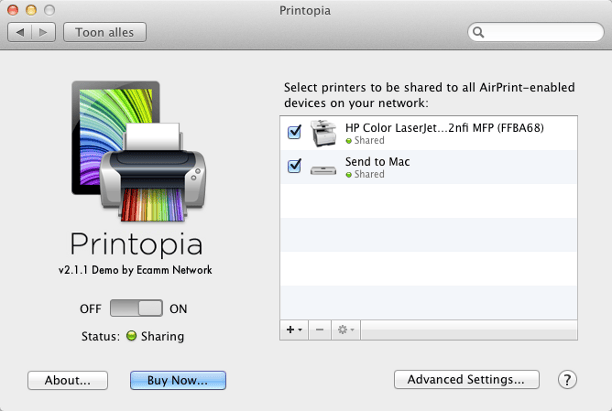This screenshot has height=411, width=612.
Task: Click in the search field
Action: coord(540,33)
